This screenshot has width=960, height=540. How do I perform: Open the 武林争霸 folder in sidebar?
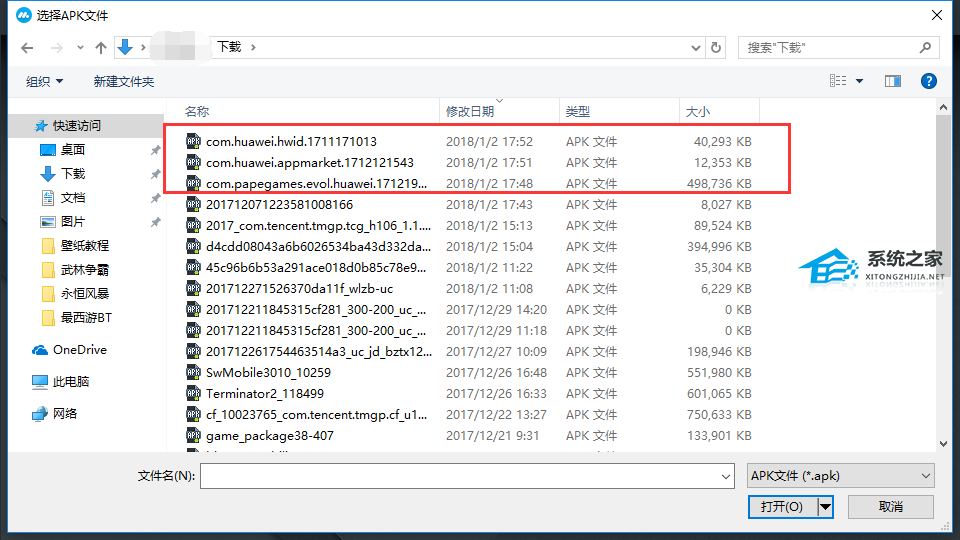[84, 270]
